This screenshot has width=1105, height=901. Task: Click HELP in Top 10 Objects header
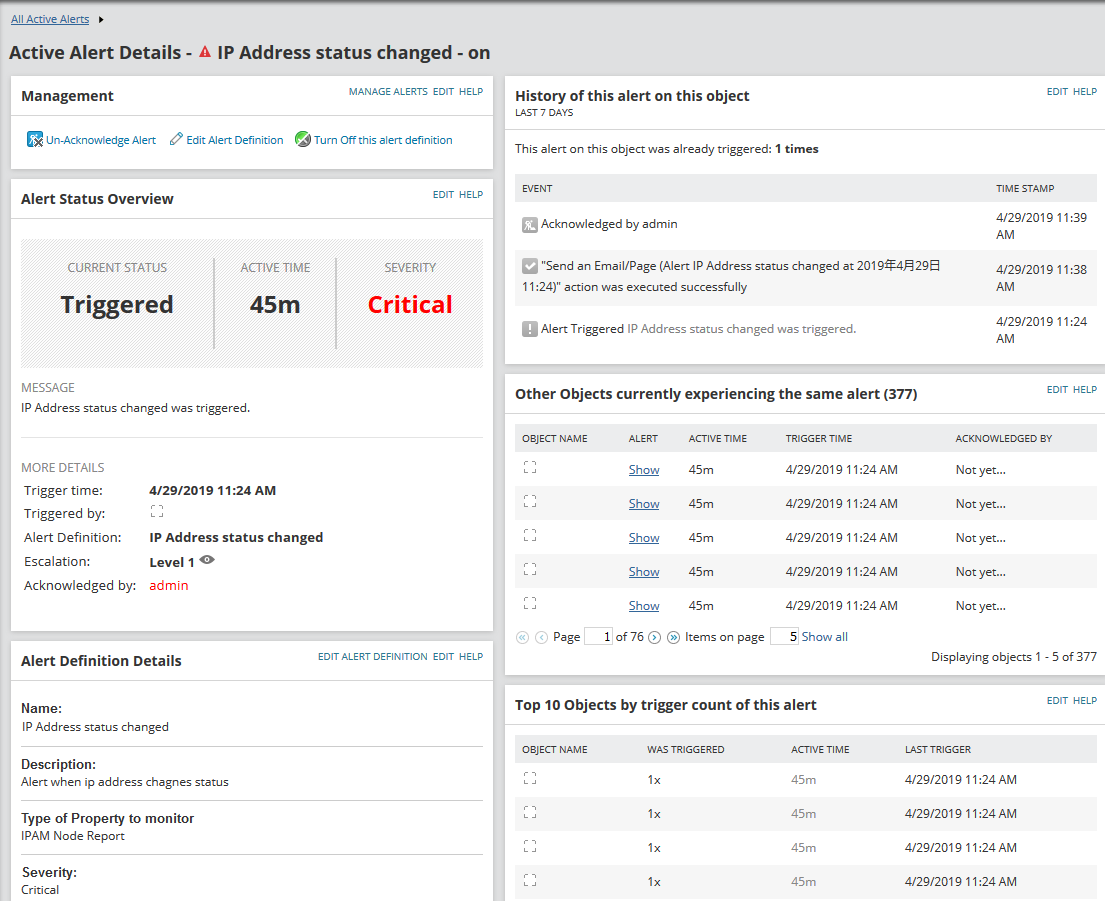[x=1085, y=700]
